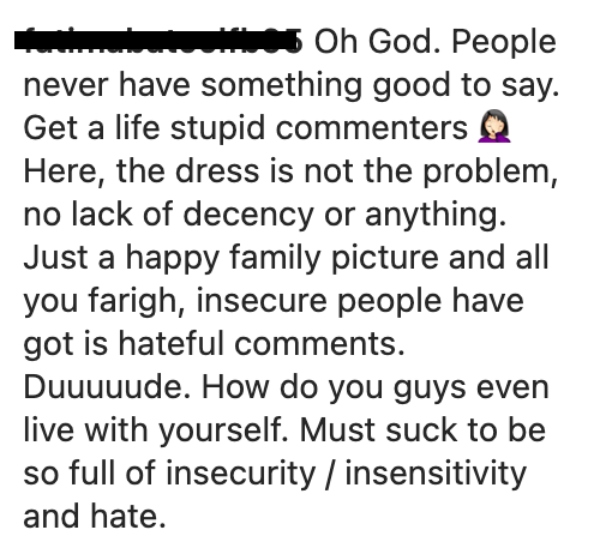
Task: Click the word 'Duuuuude.'
Action: tap(107, 387)
